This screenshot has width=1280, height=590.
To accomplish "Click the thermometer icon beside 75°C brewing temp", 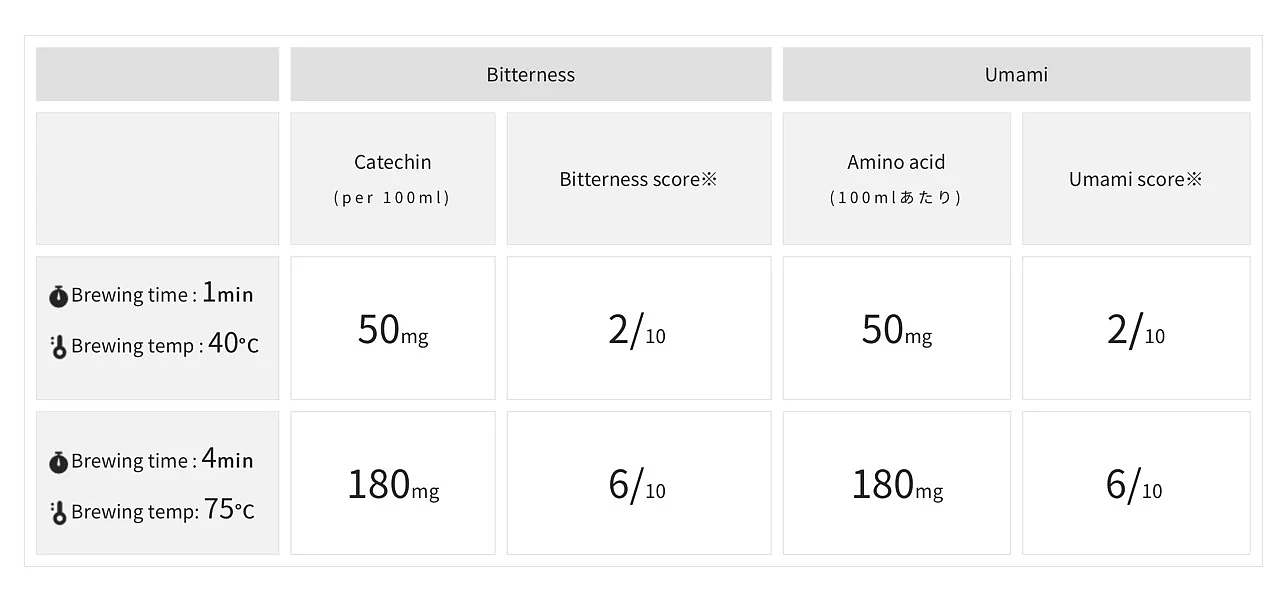I will point(59,513).
